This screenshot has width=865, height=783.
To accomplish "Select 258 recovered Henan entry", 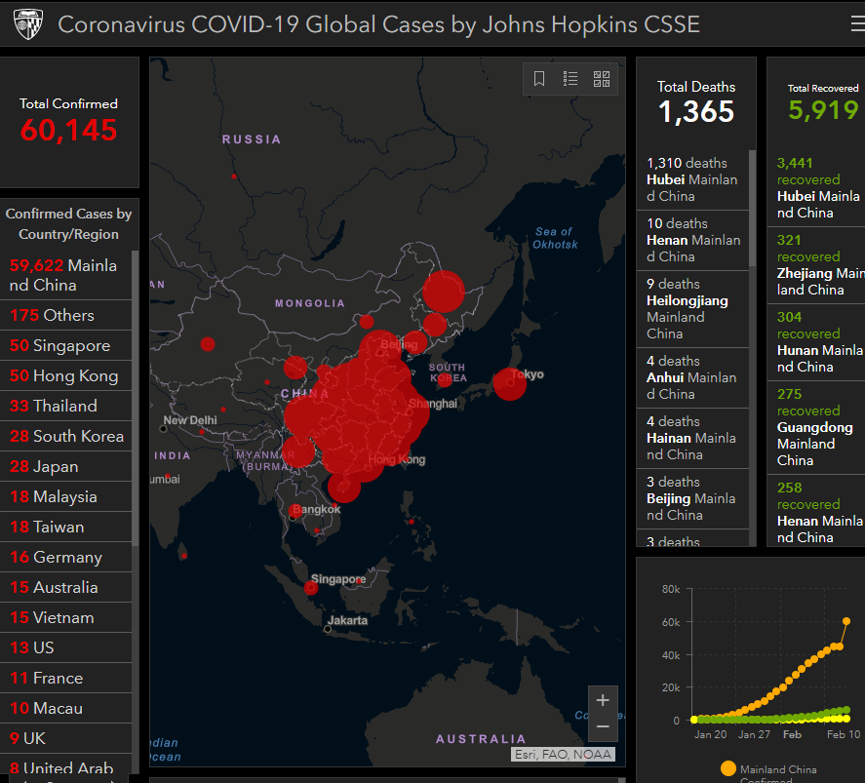I will click(x=816, y=510).
